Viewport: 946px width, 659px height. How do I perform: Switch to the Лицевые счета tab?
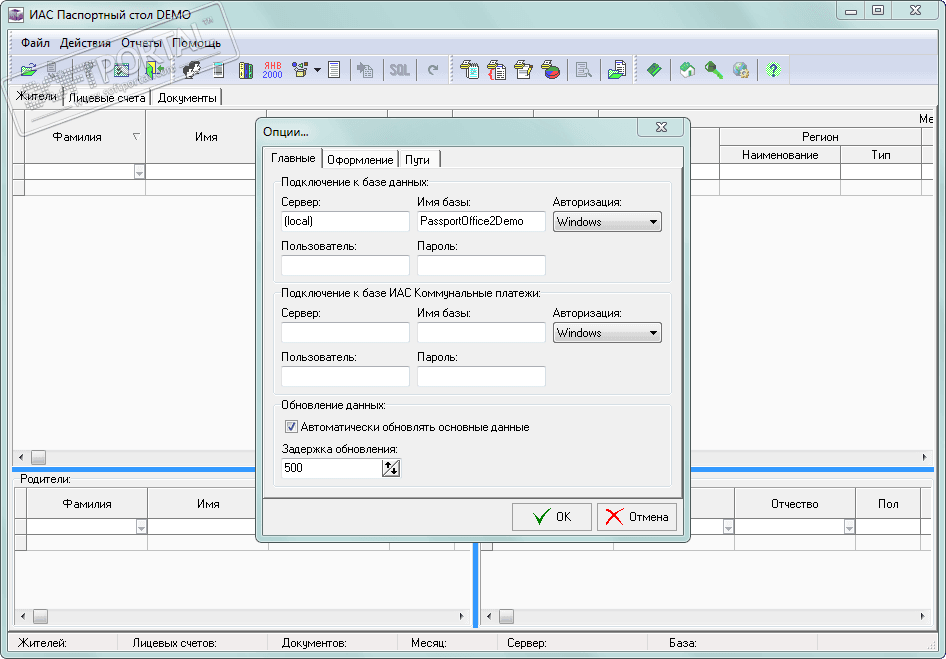(107, 97)
